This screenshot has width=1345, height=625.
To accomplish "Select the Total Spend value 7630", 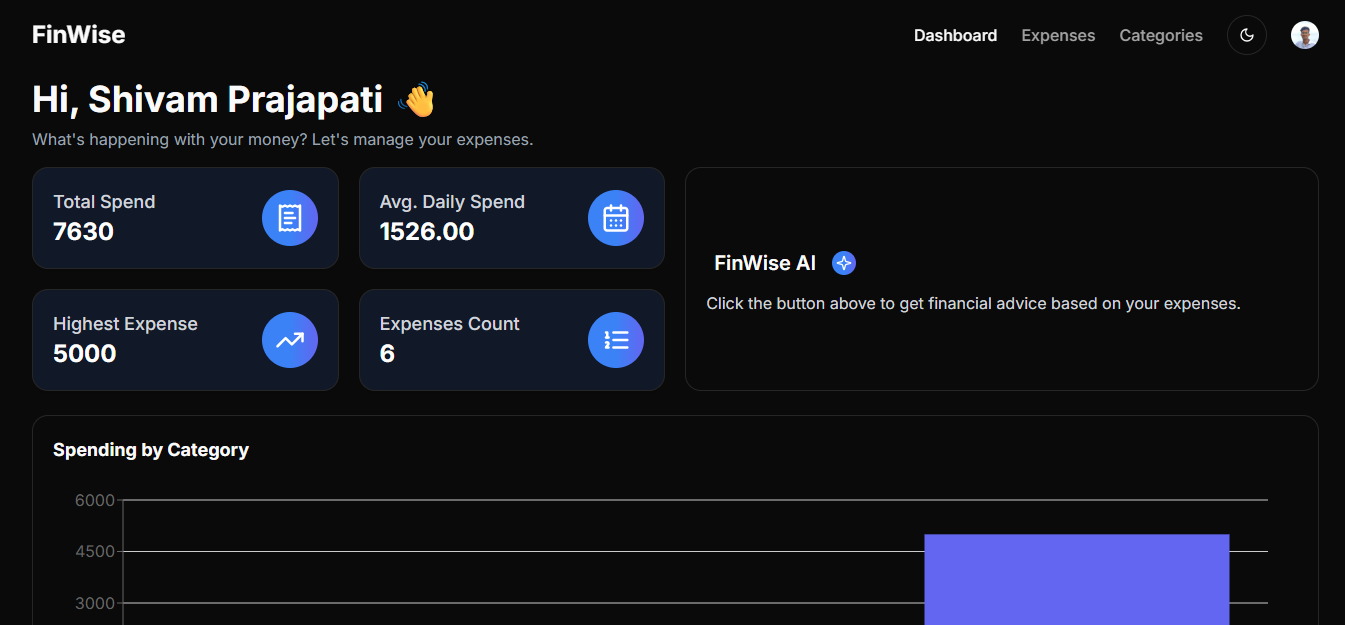I will [x=84, y=232].
